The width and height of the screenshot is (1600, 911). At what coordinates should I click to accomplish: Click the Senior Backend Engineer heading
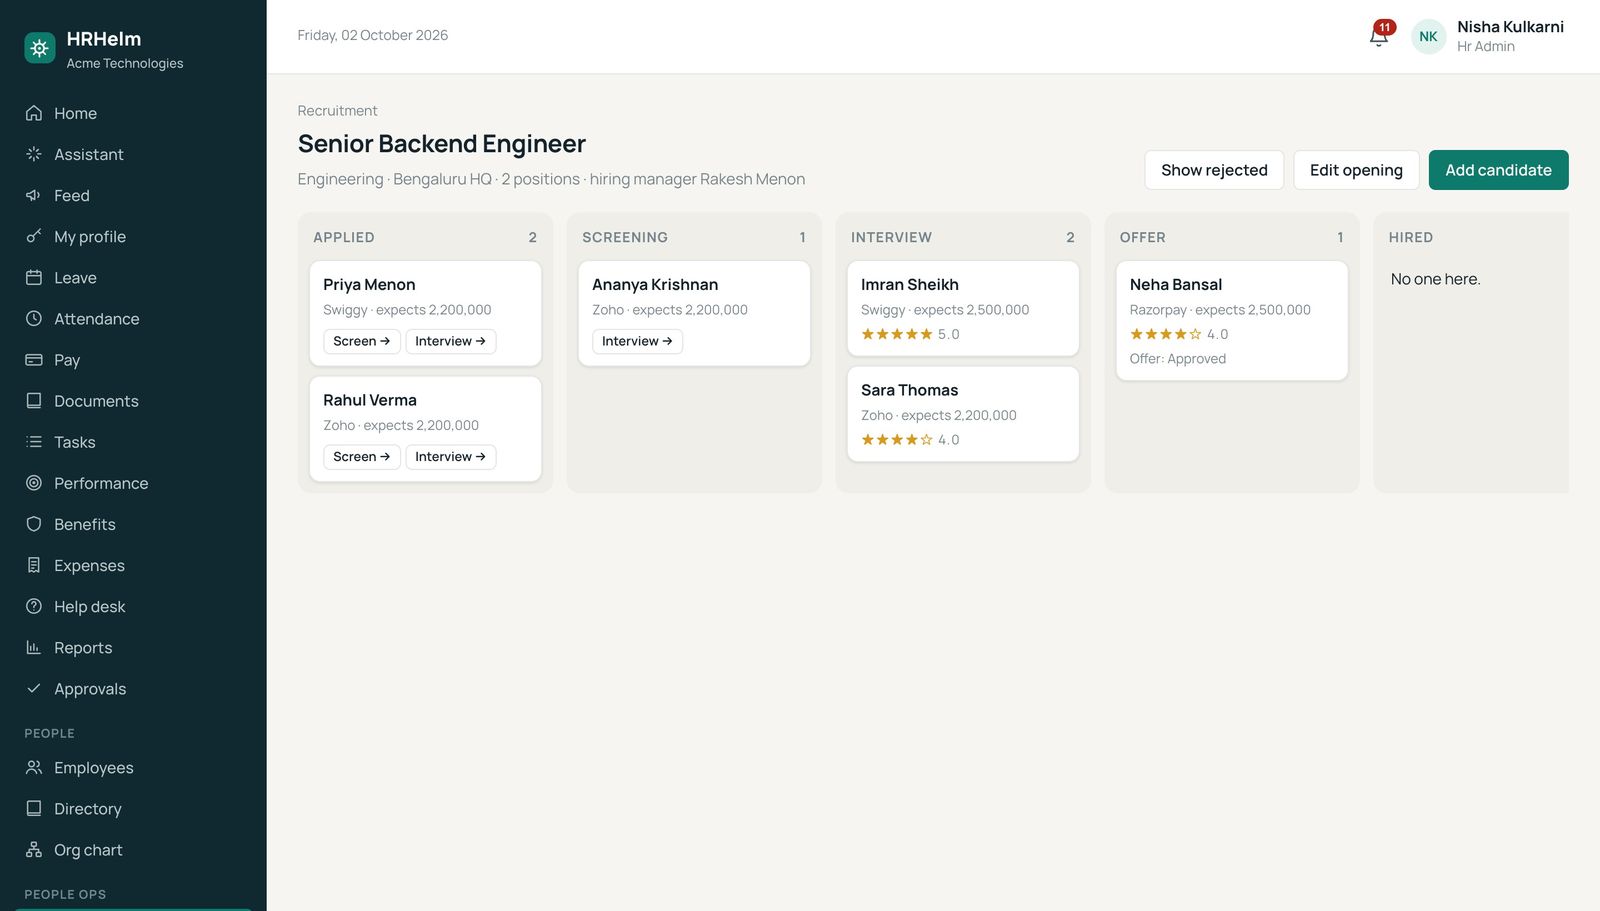click(x=442, y=144)
